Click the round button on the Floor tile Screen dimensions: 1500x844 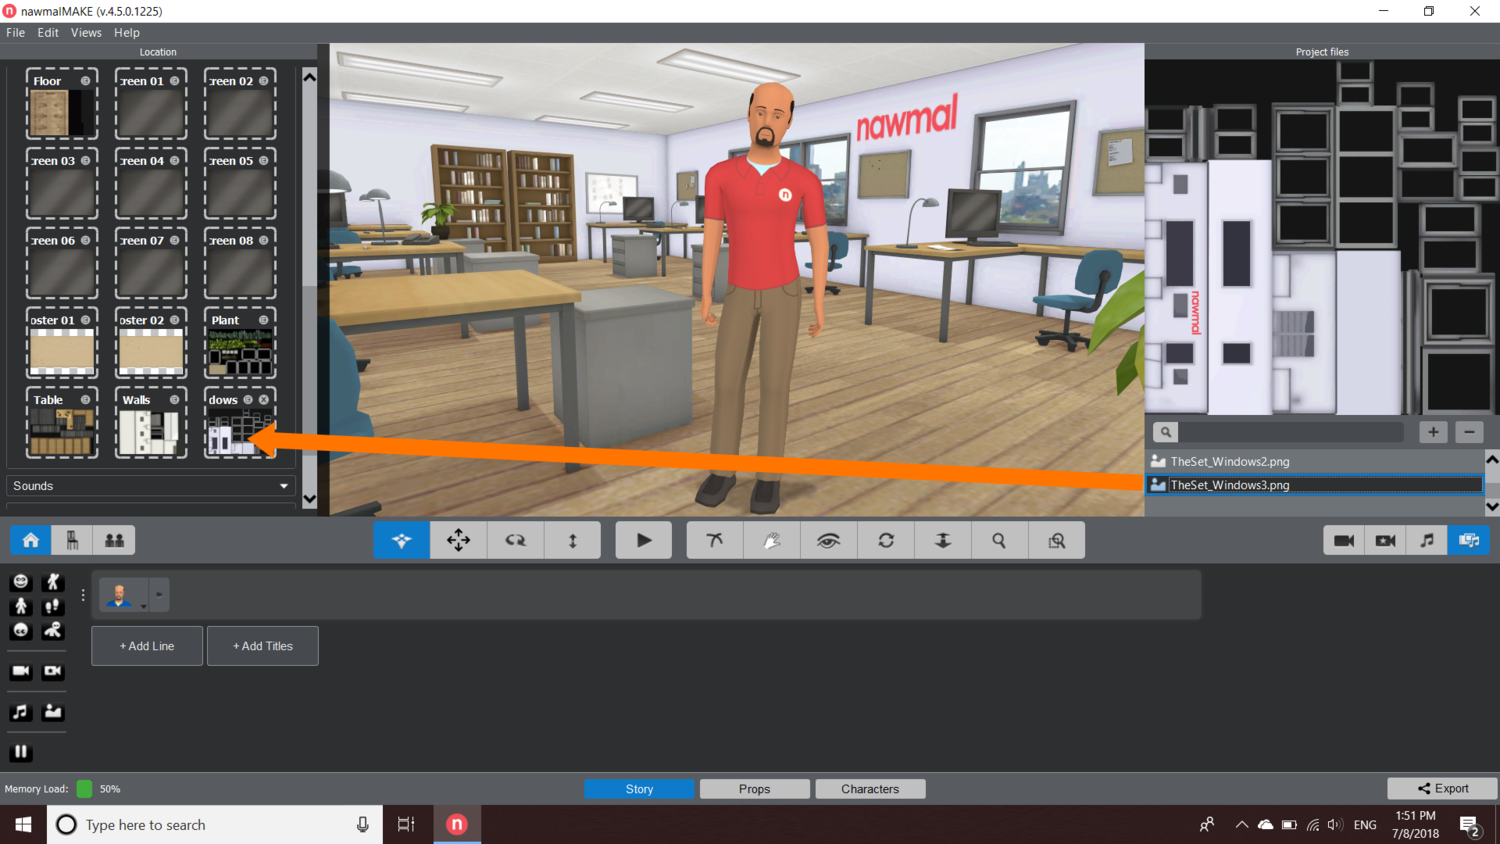tap(85, 81)
